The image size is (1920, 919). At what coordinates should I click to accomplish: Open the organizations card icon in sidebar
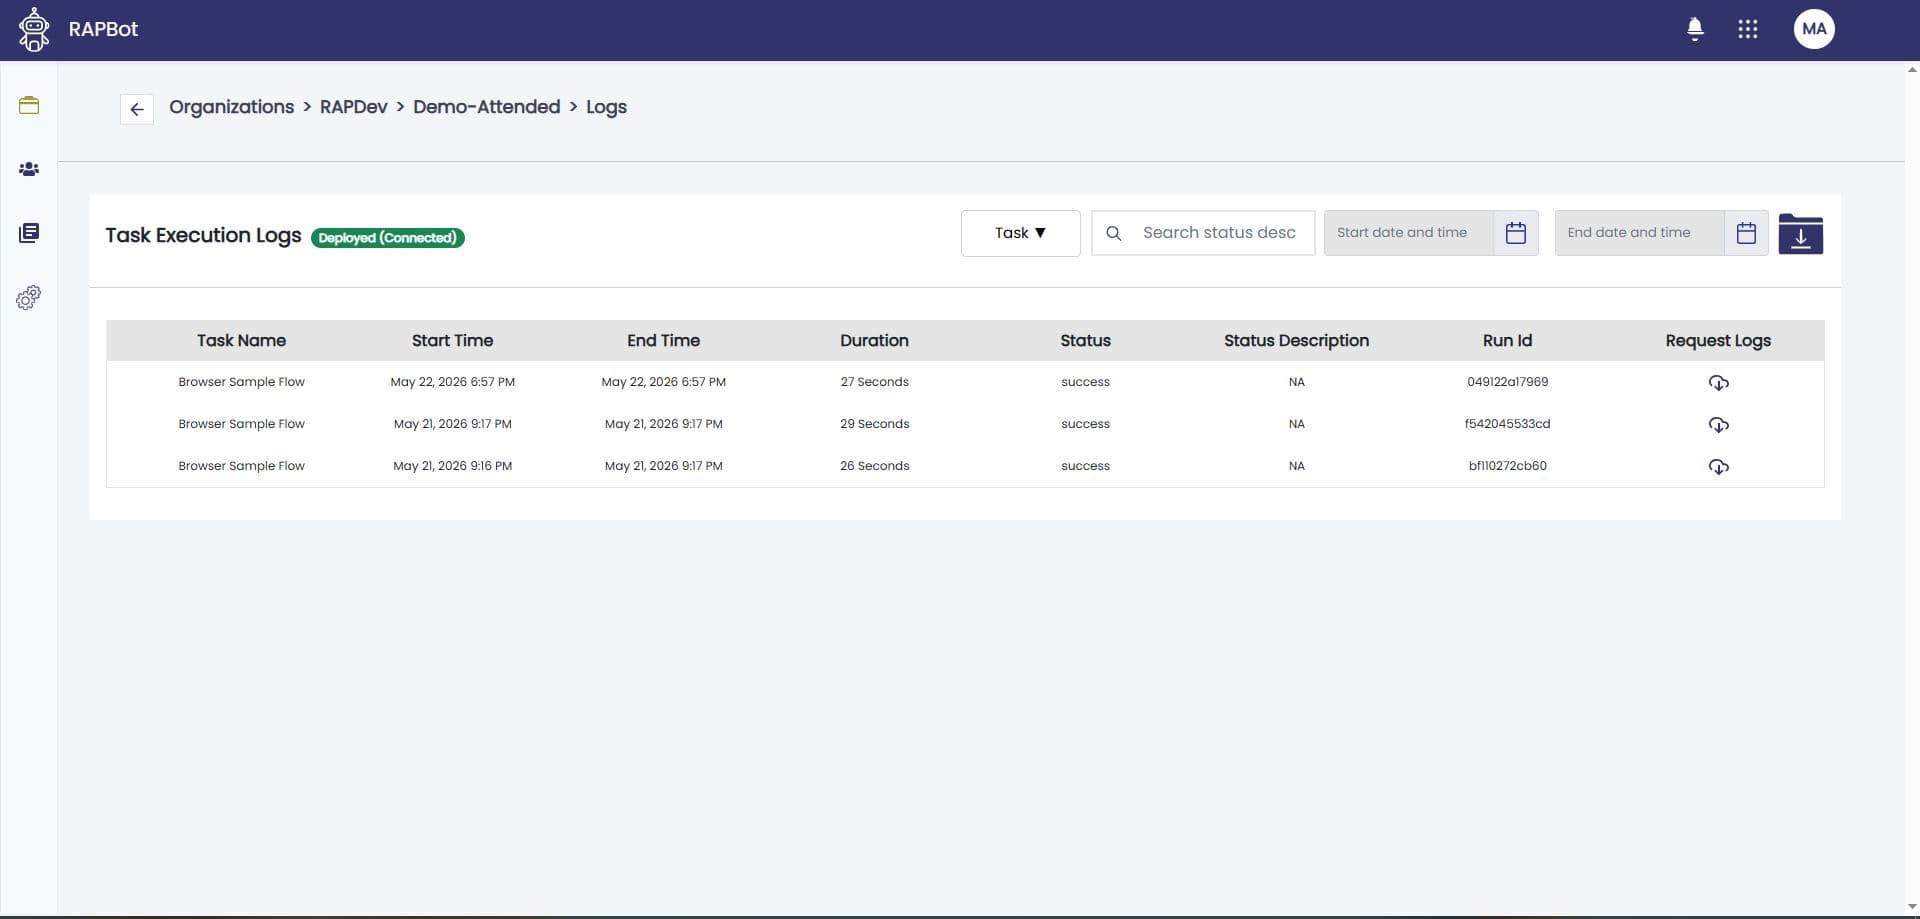click(x=29, y=105)
